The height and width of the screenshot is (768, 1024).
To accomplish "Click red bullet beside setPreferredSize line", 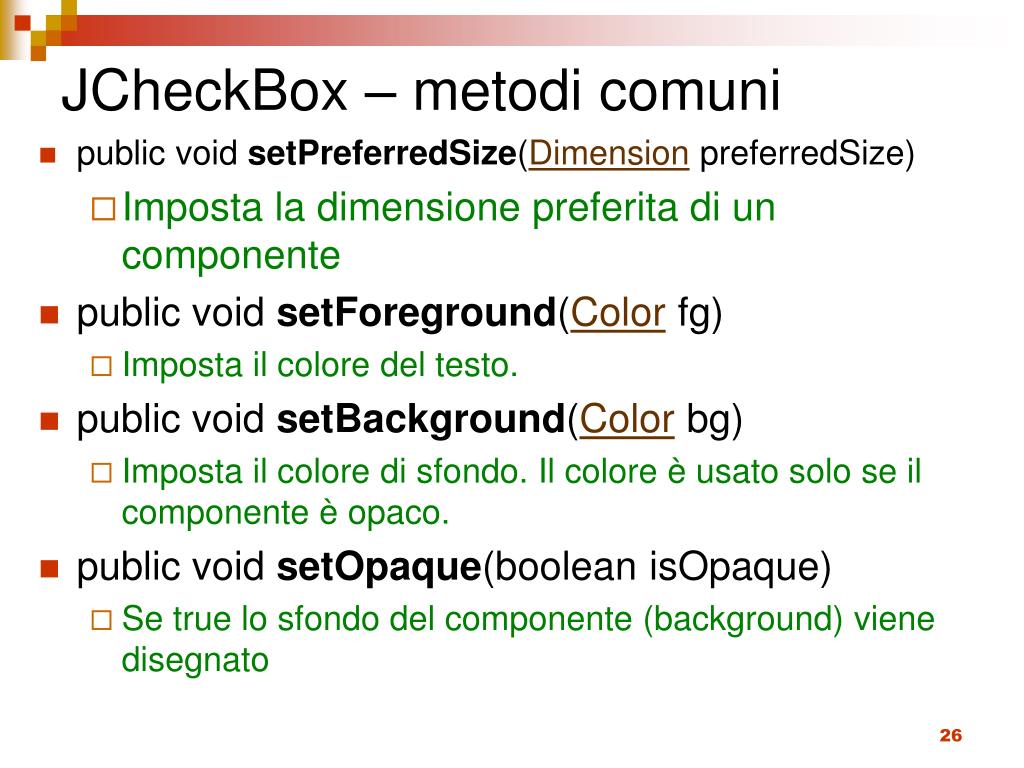I will [x=46, y=156].
